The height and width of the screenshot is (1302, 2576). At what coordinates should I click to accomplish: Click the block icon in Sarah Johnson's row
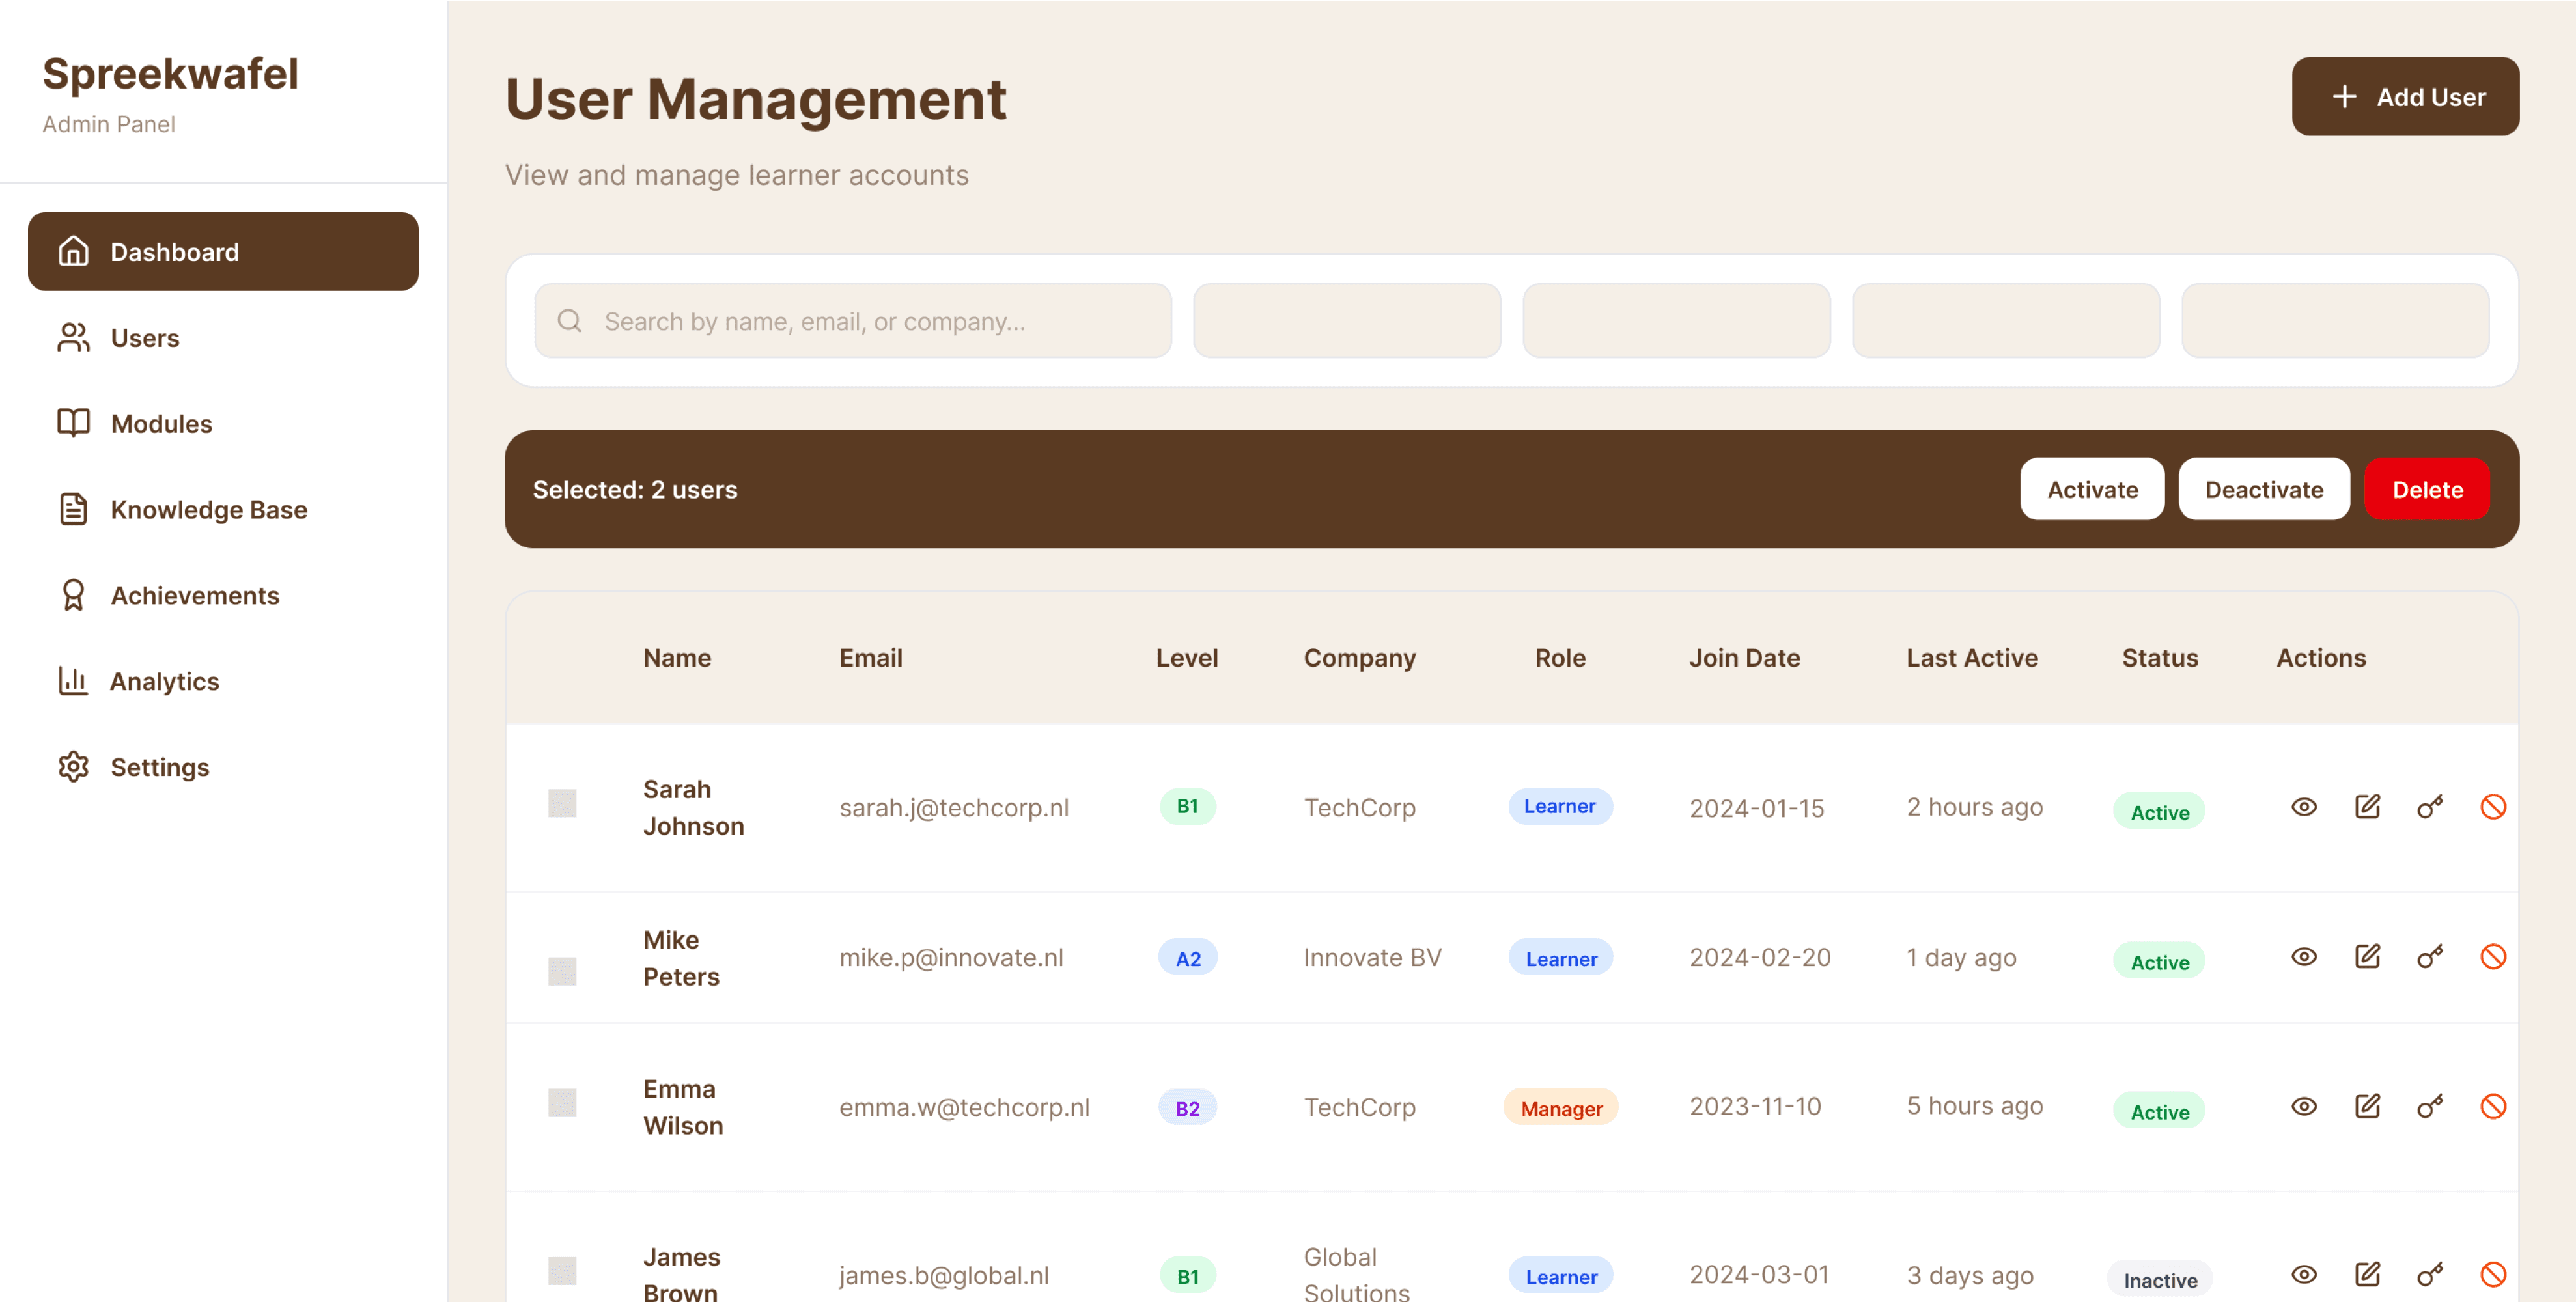2493,807
